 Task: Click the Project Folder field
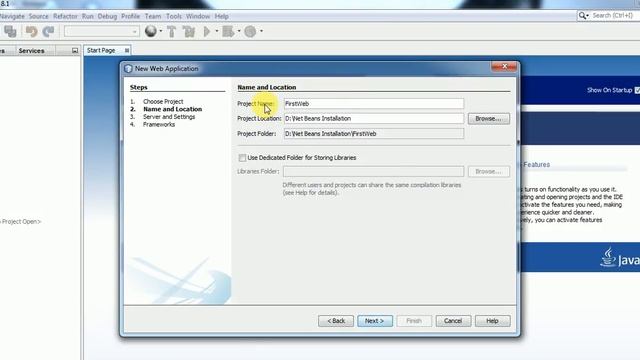click(373, 133)
